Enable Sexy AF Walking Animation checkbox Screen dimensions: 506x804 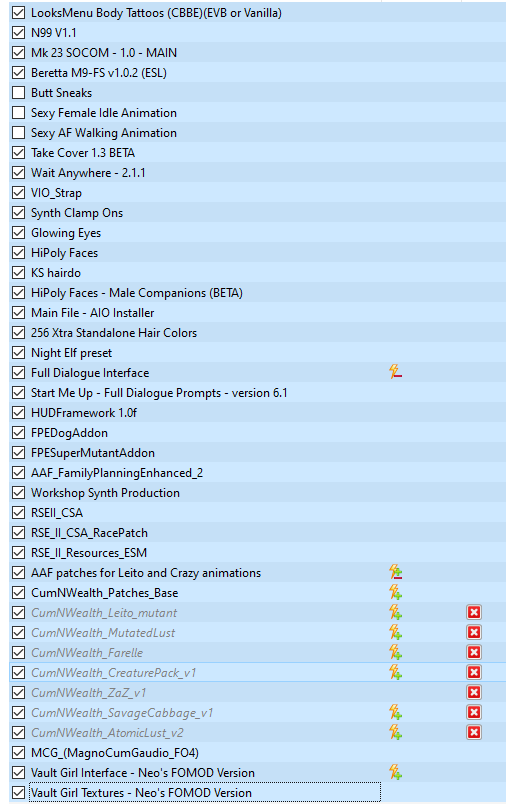pos(18,133)
